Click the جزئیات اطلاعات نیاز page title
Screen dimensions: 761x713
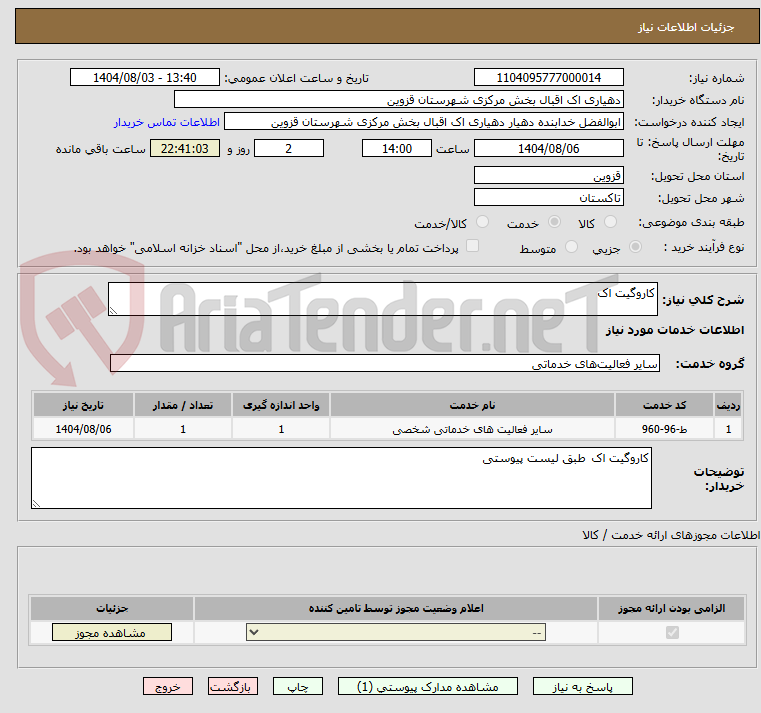click(x=685, y=27)
